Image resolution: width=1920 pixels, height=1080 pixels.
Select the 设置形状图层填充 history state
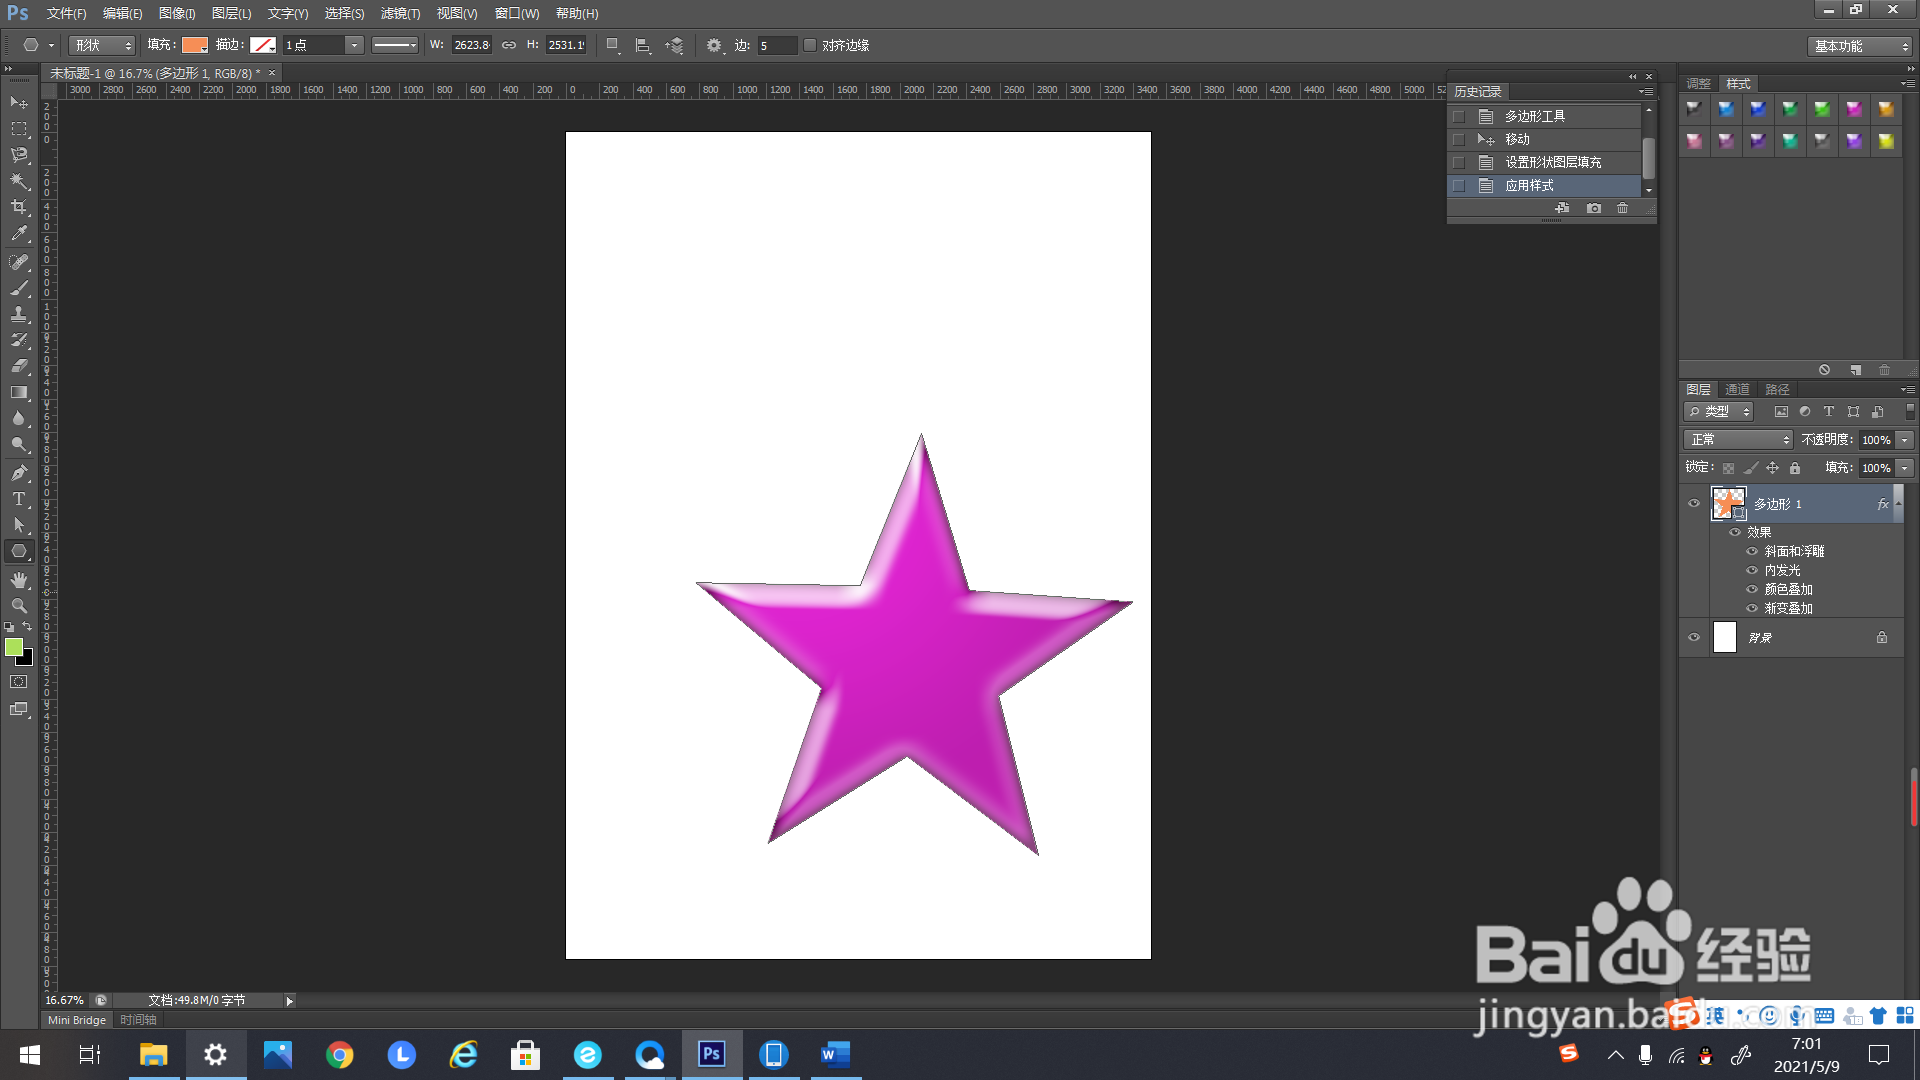(x=1545, y=162)
